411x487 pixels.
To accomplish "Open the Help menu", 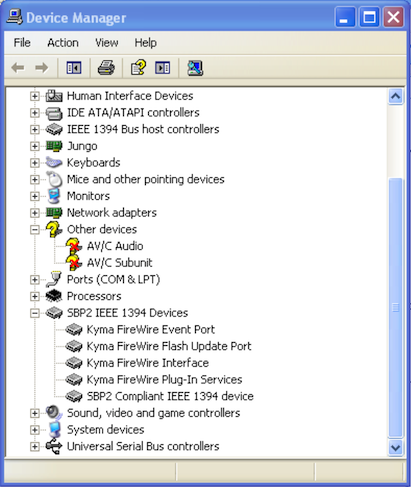I will (x=145, y=43).
